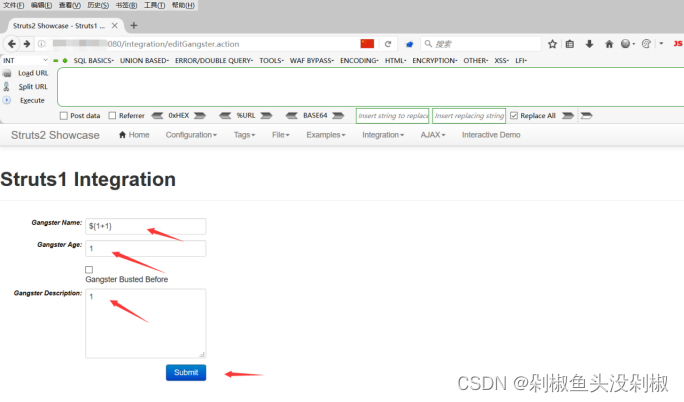The image size is (684, 402).
Task: Decode %URL with left arrow
Action: click(x=225, y=116)
